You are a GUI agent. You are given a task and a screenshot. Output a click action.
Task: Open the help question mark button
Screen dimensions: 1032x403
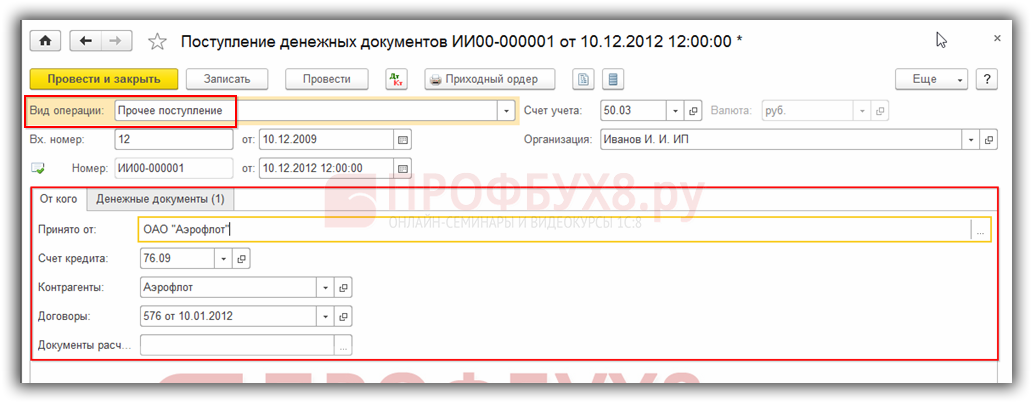point(987,79)
